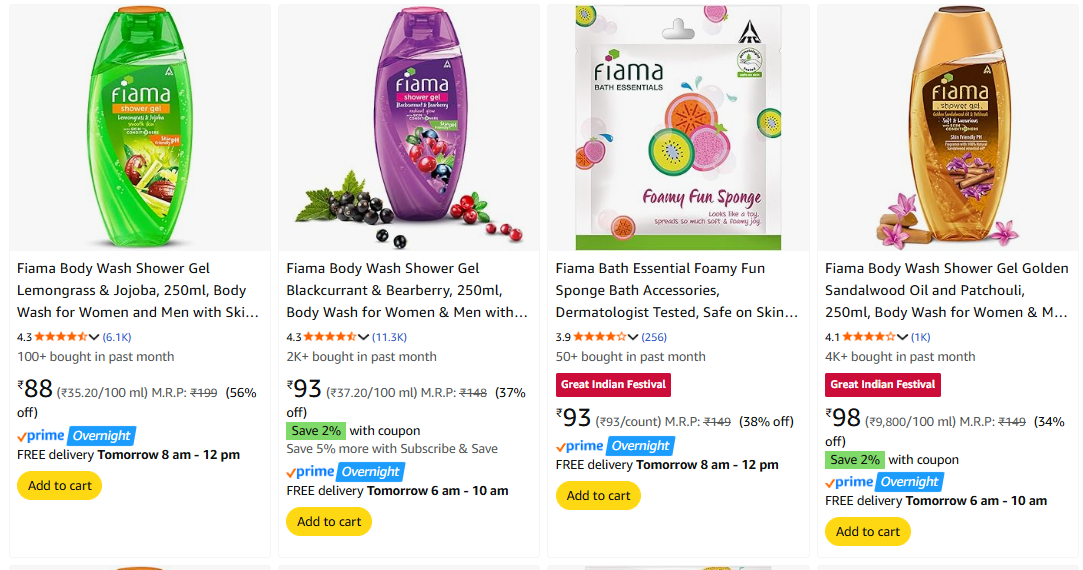Expand star rating popover for Blackcurrant & Bearberry gel
The width and height of the screenshot is (1083, 570).
(364, 337)
